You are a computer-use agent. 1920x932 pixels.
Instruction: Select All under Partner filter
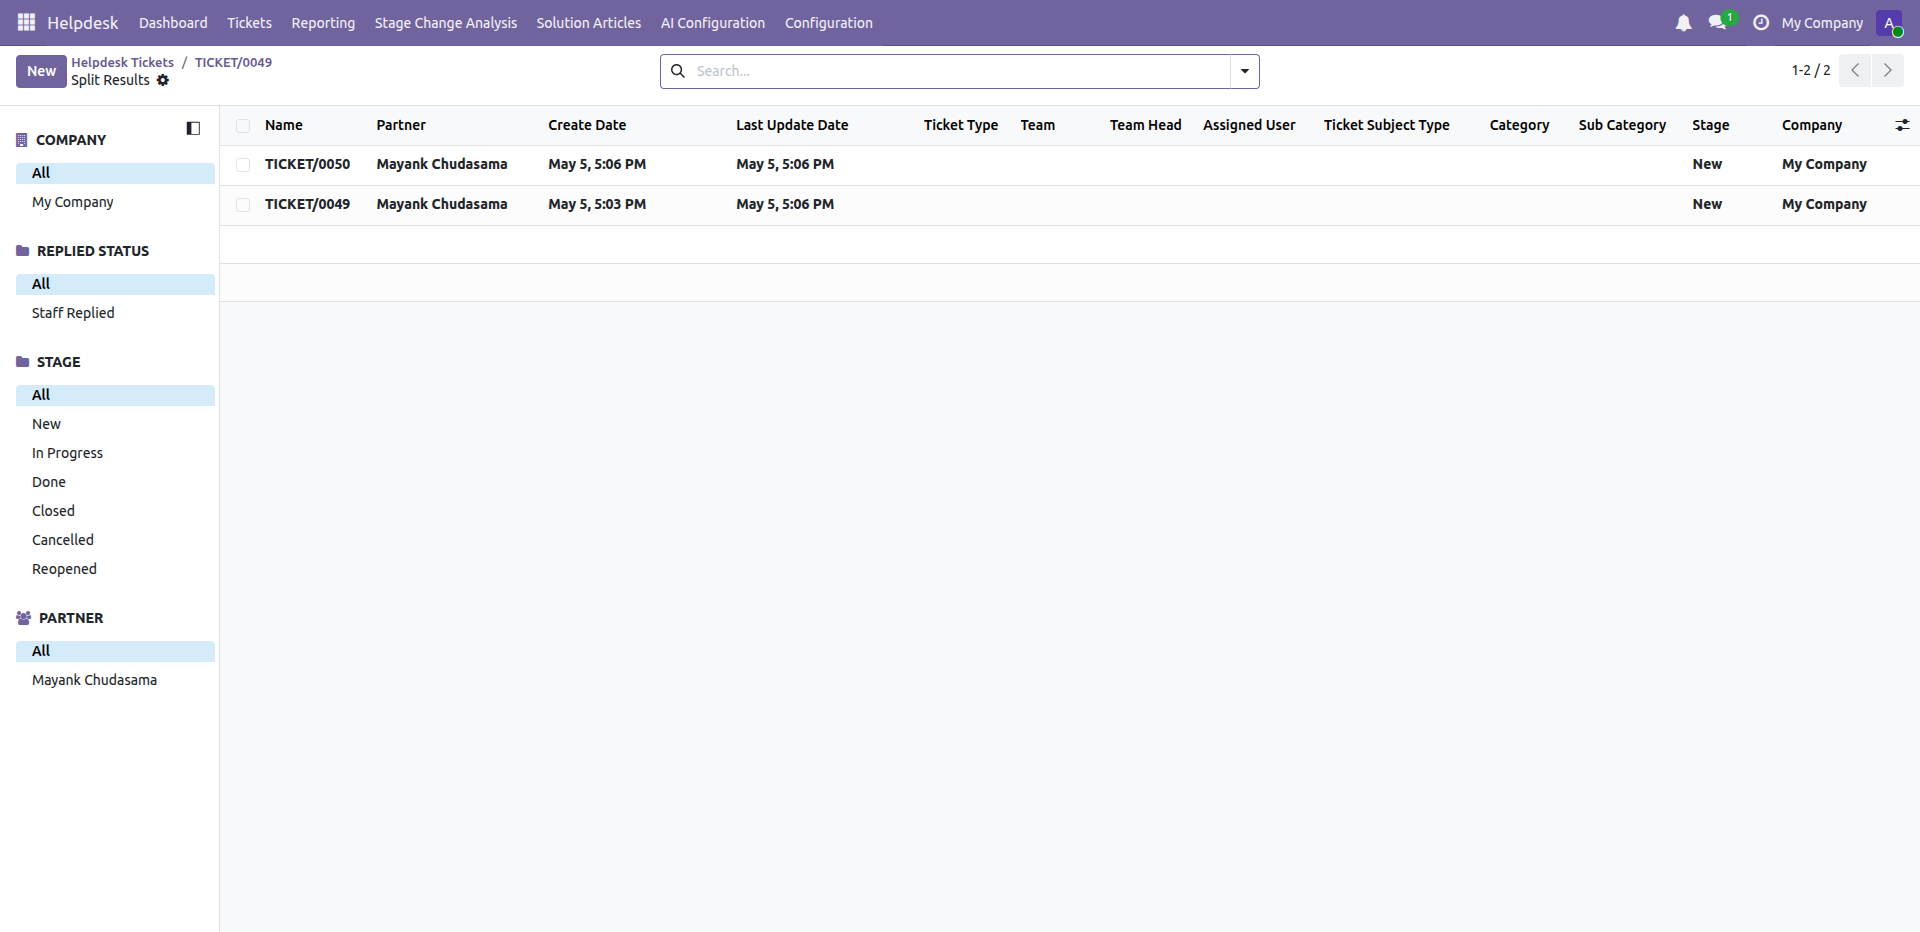coord(115,651)
